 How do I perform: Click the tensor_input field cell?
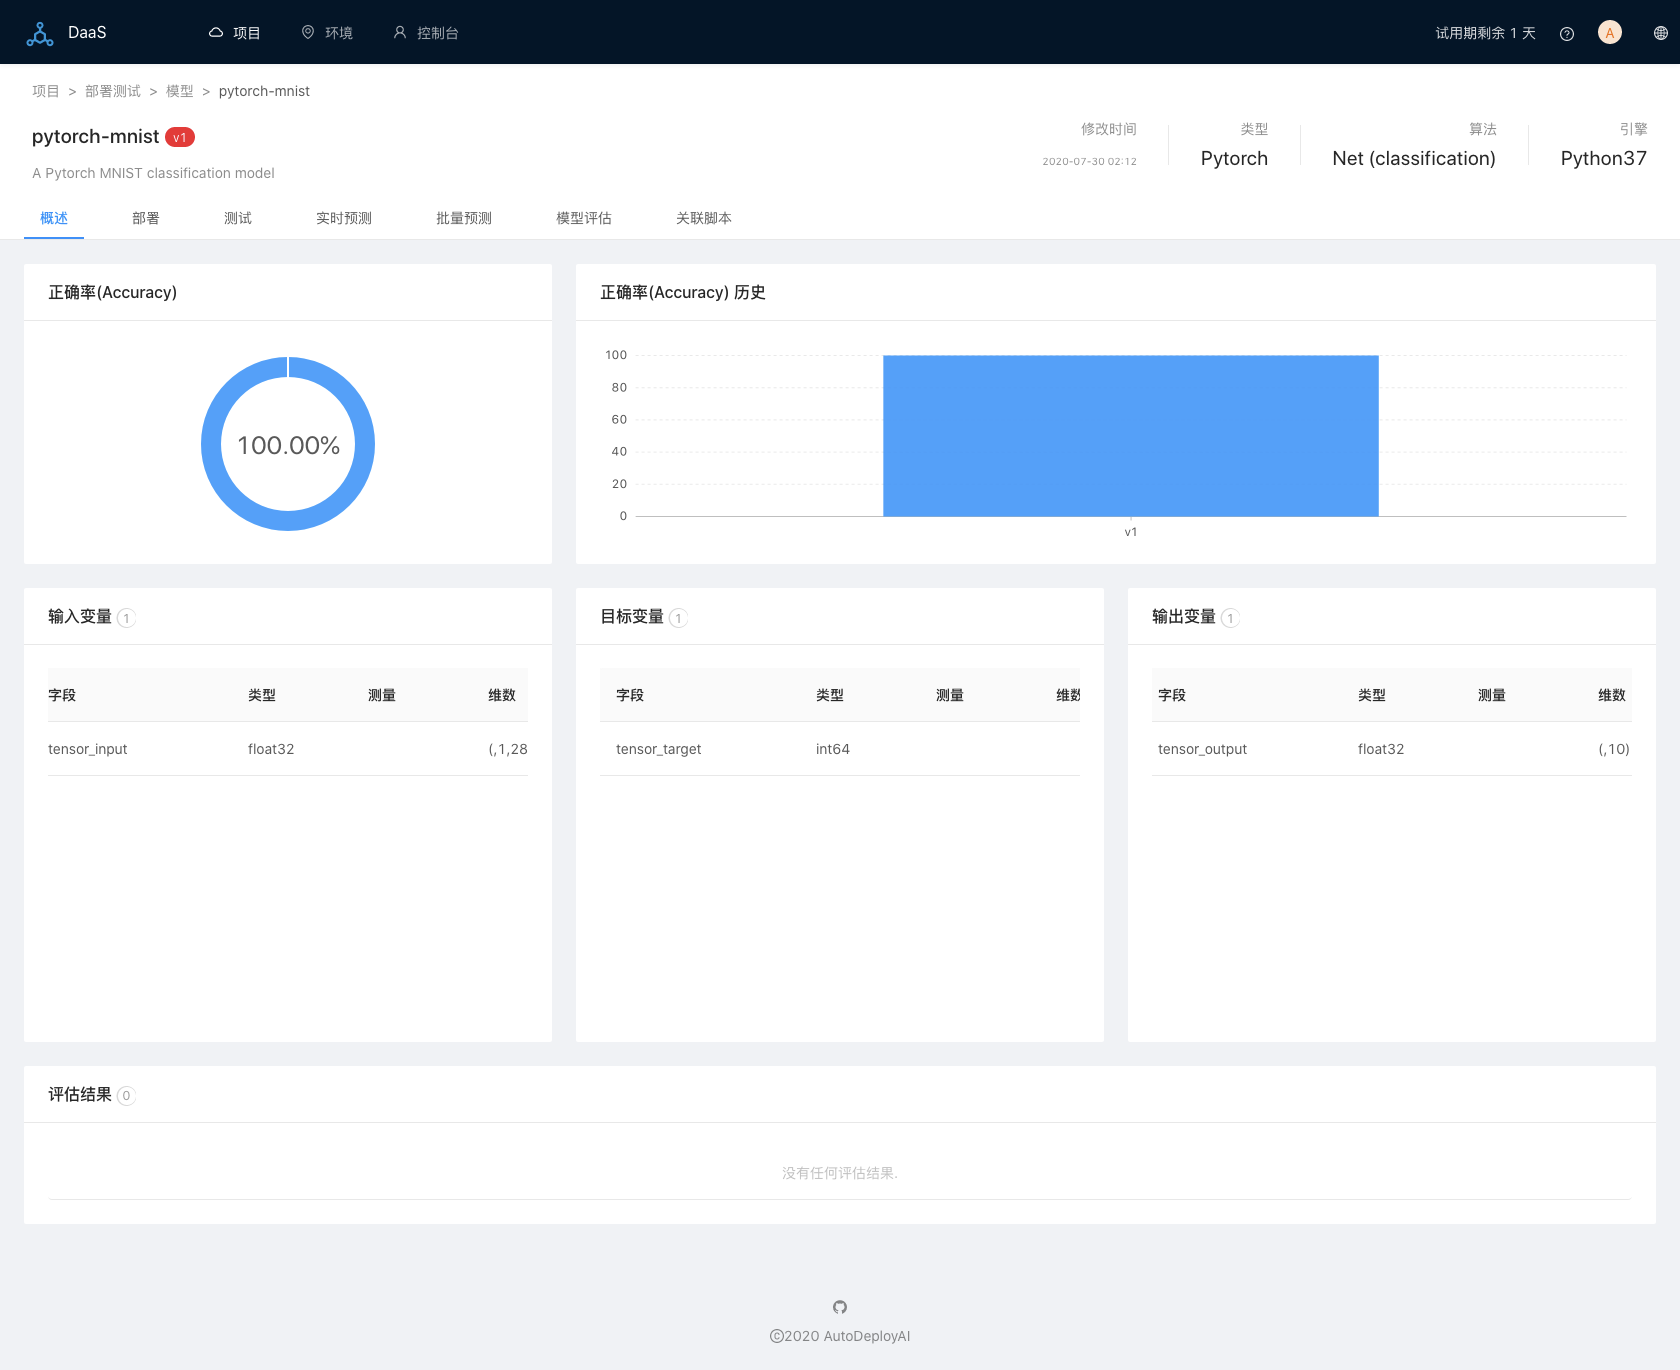point(88,749)
